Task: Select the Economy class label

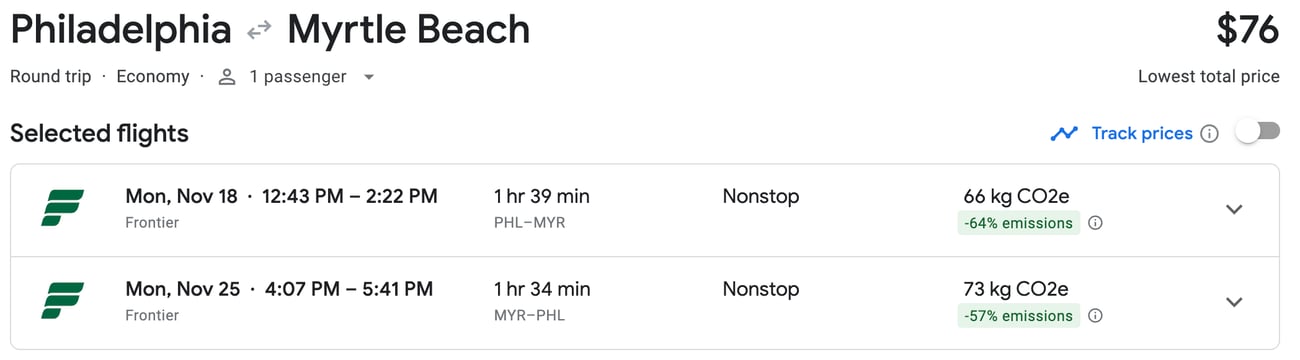Action: 153,77
